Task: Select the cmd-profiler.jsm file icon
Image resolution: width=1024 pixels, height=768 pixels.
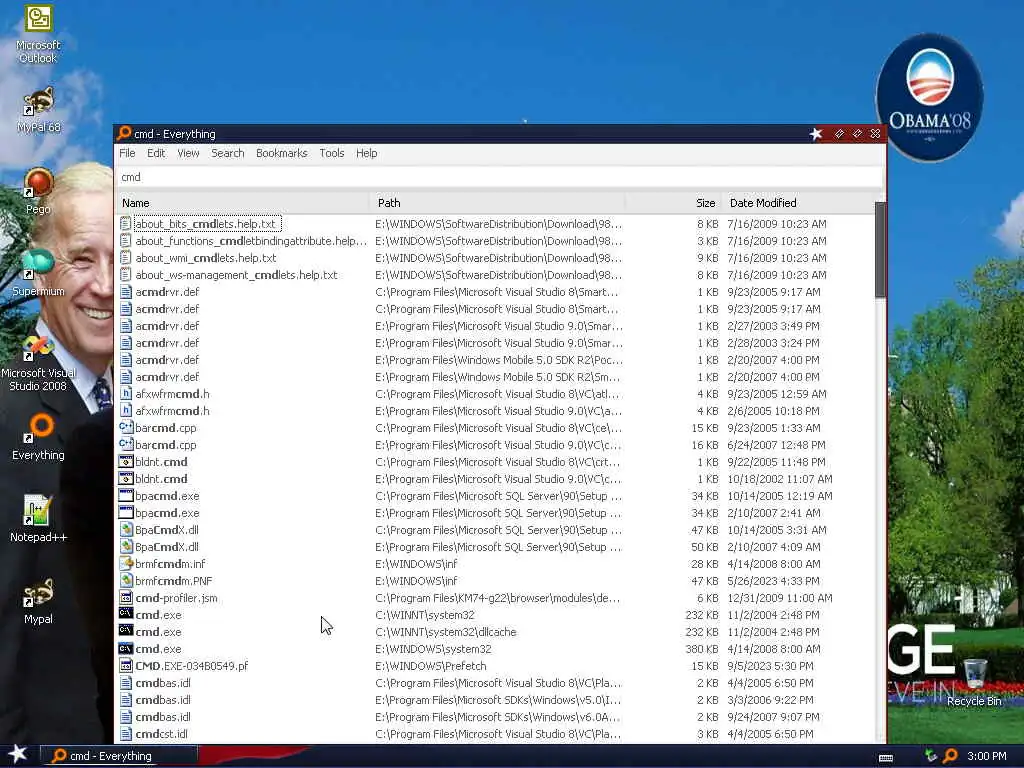Action: coord(125,598)
